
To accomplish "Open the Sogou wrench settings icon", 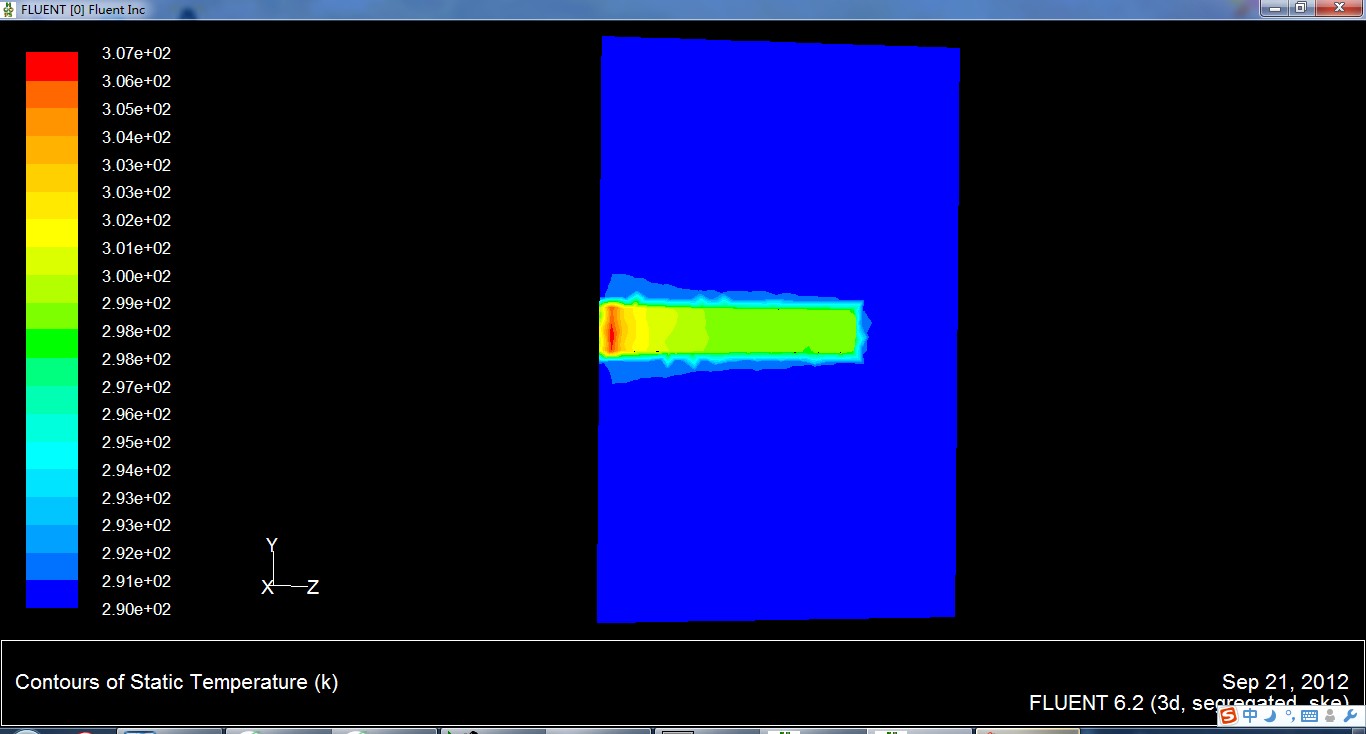I will tap(1350, 715).
